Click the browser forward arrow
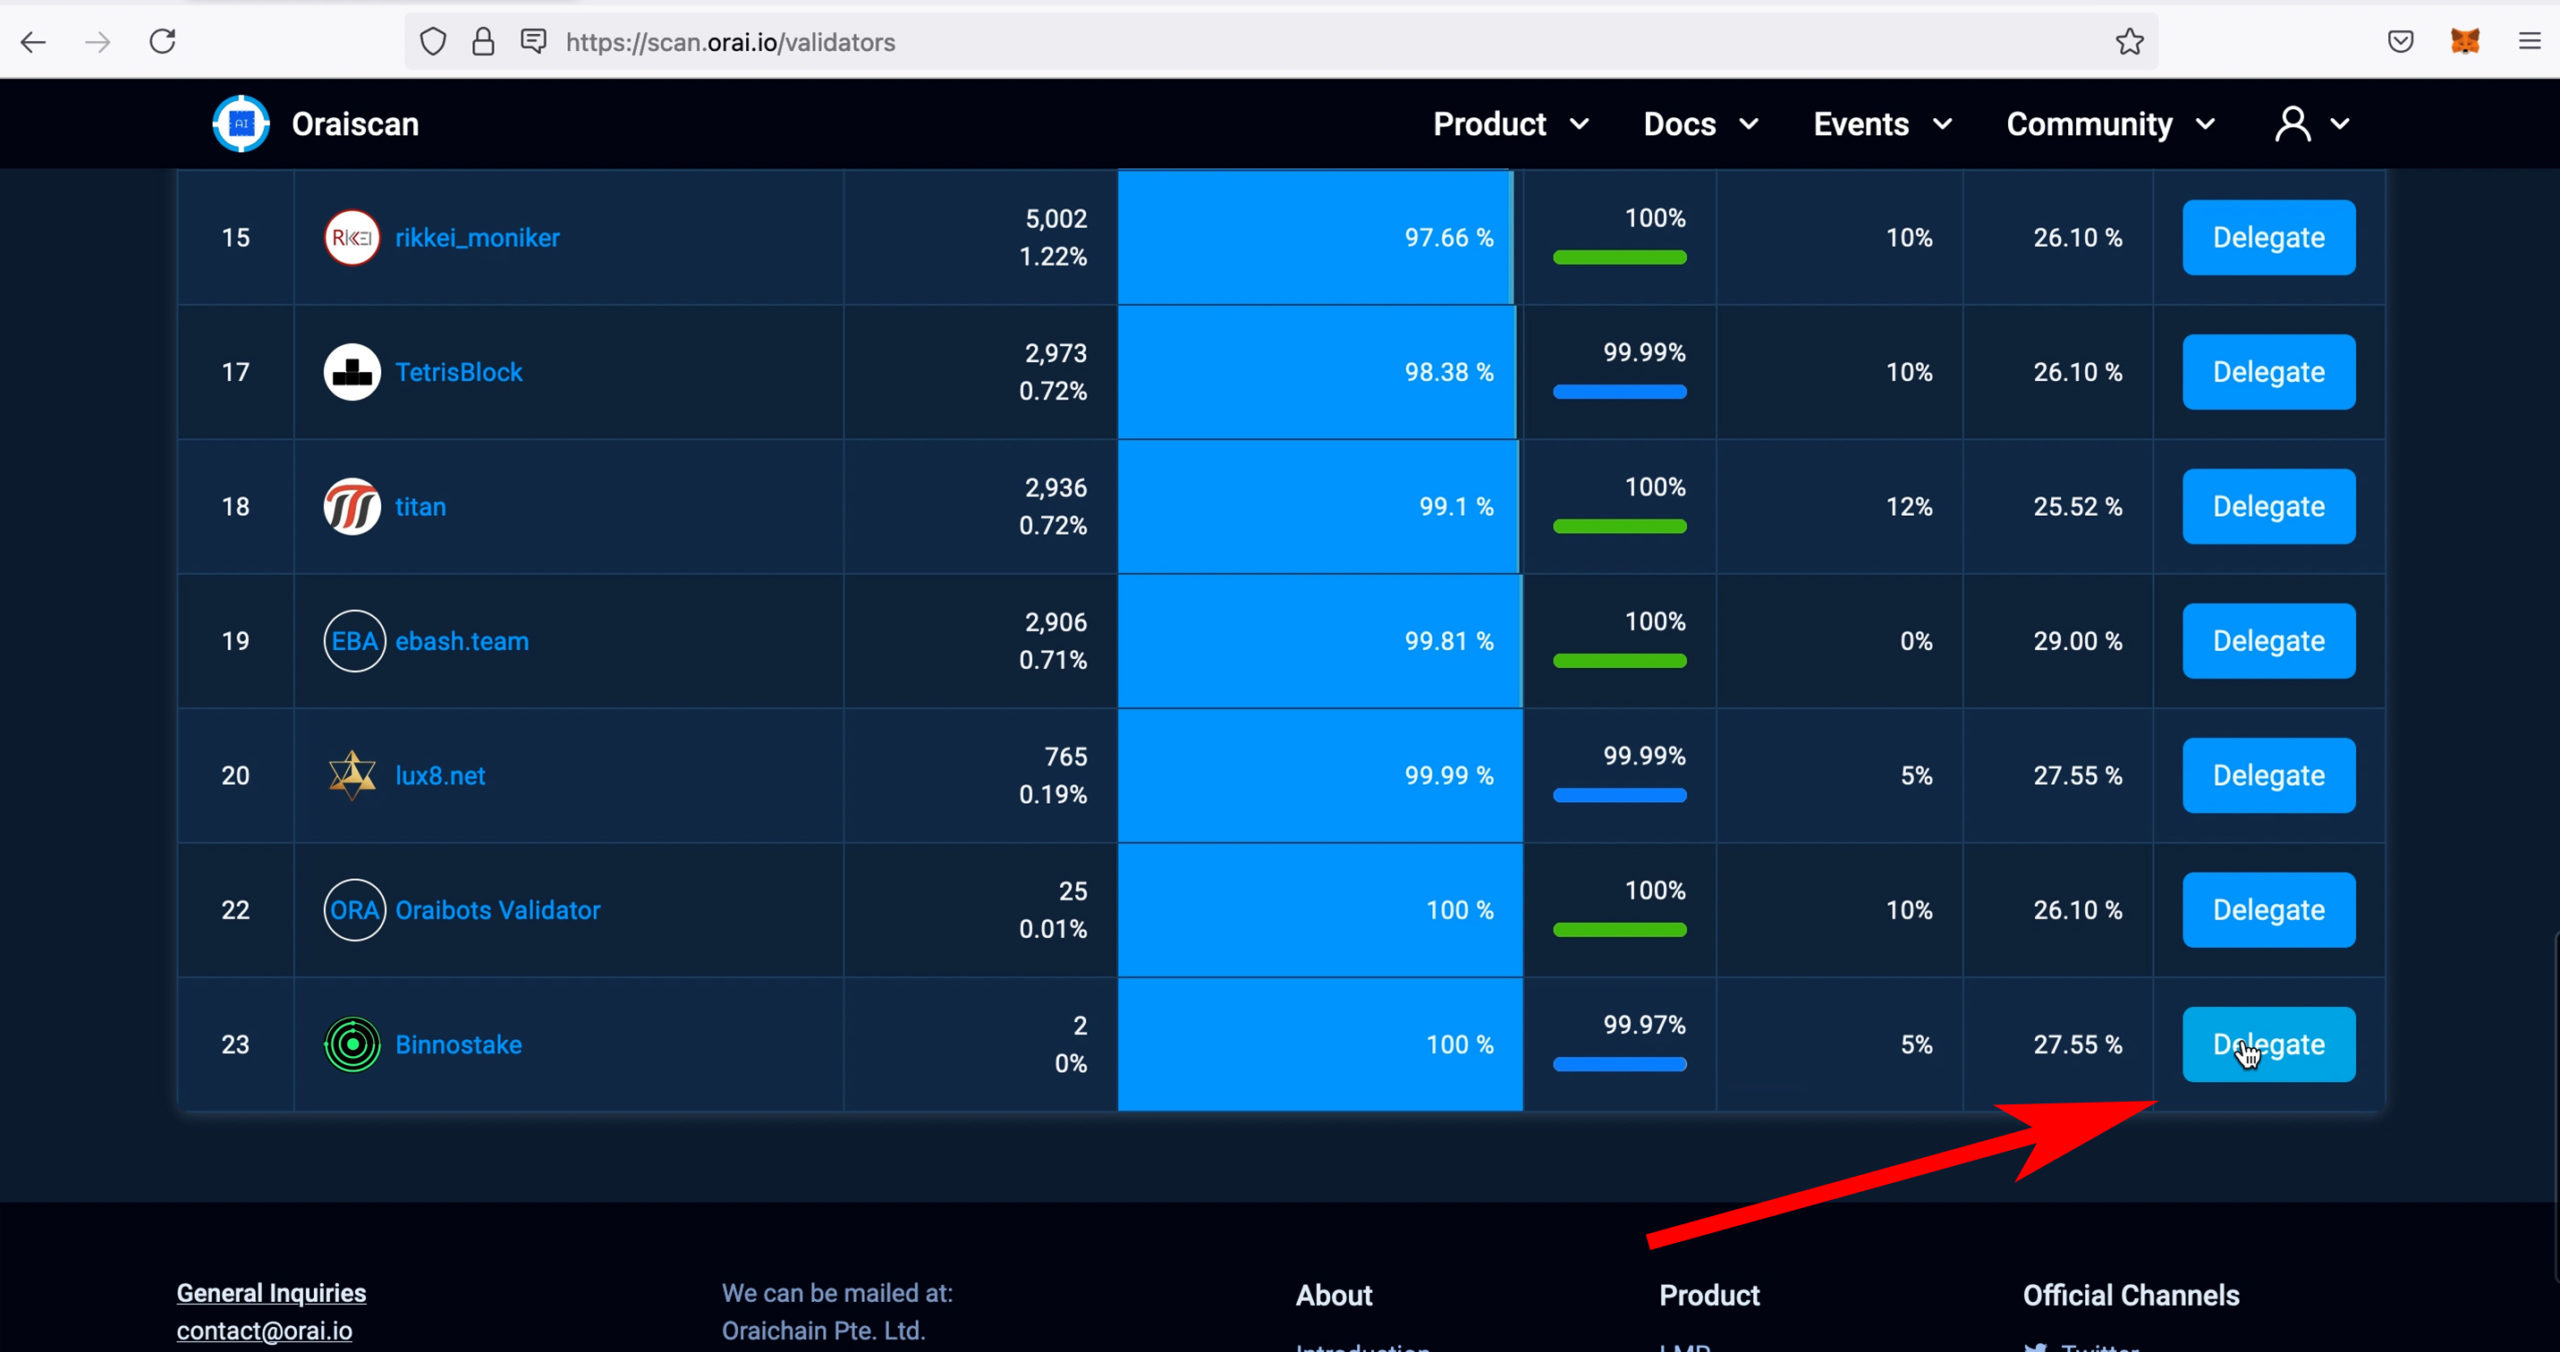 pos(98,42)
